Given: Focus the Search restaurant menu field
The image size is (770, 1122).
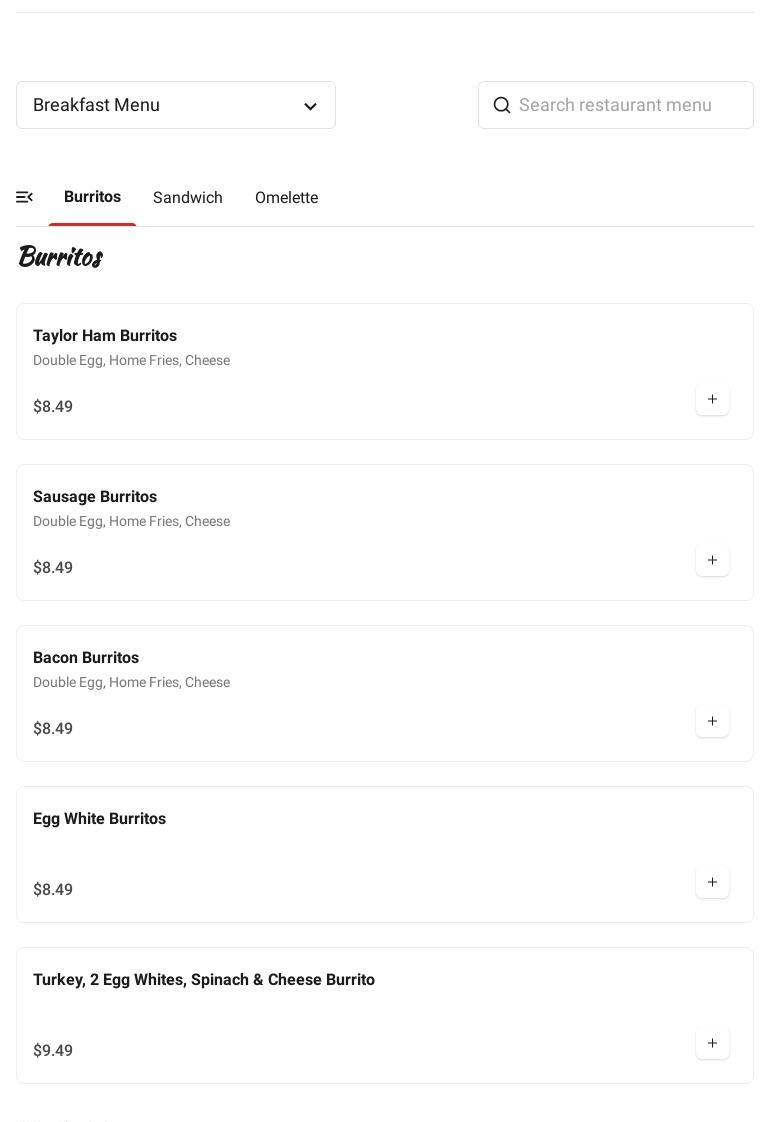Looking at the screenshot, I should click(630, 105).
